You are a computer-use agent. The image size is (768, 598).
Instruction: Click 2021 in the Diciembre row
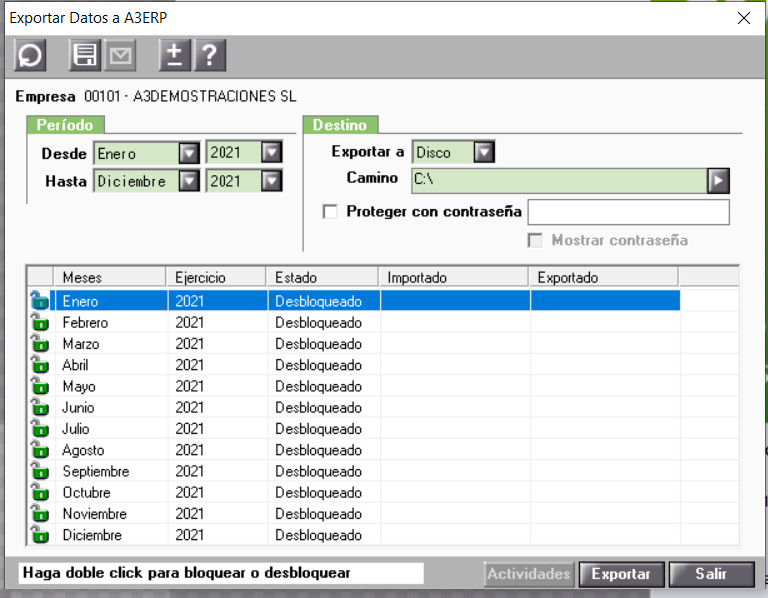[x=190, y=535]
